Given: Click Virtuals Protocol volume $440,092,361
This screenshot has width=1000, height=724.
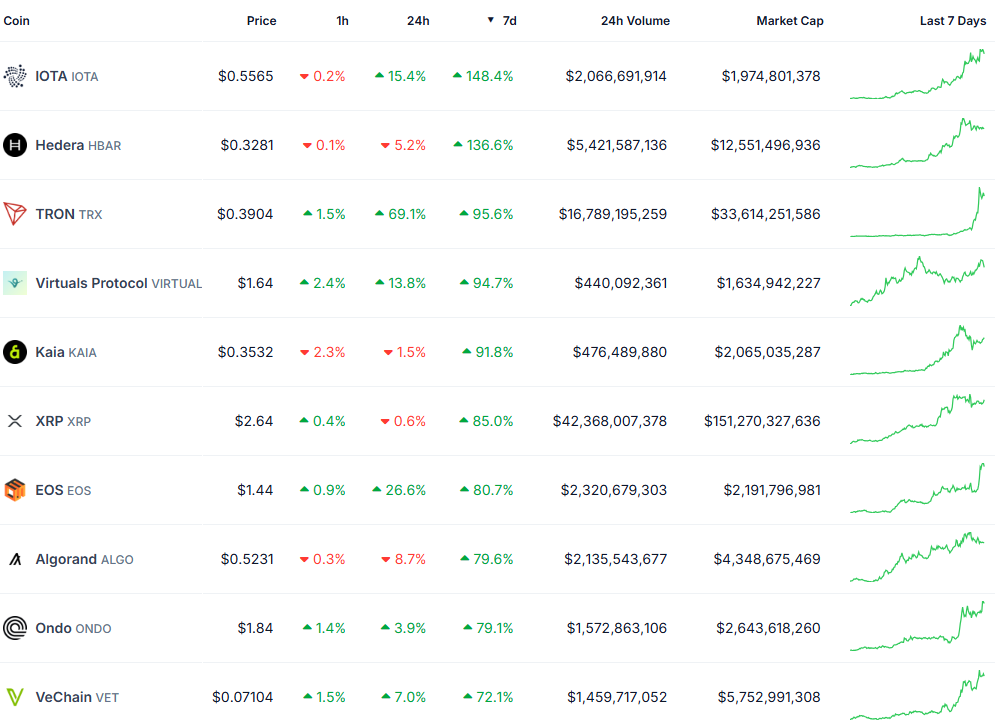Looking at the screenshot, I should [x=621, y=283].
